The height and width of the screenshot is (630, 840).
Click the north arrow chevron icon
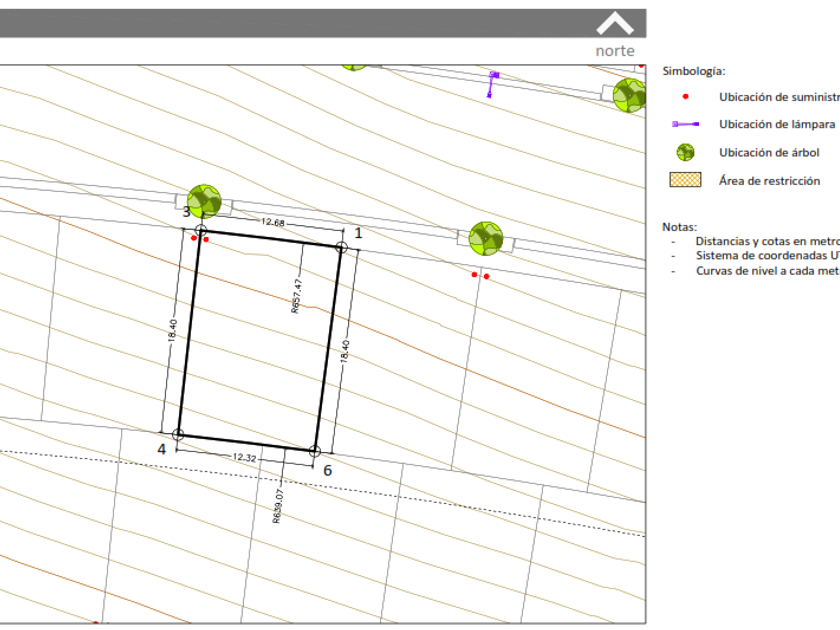coord(615,24)
